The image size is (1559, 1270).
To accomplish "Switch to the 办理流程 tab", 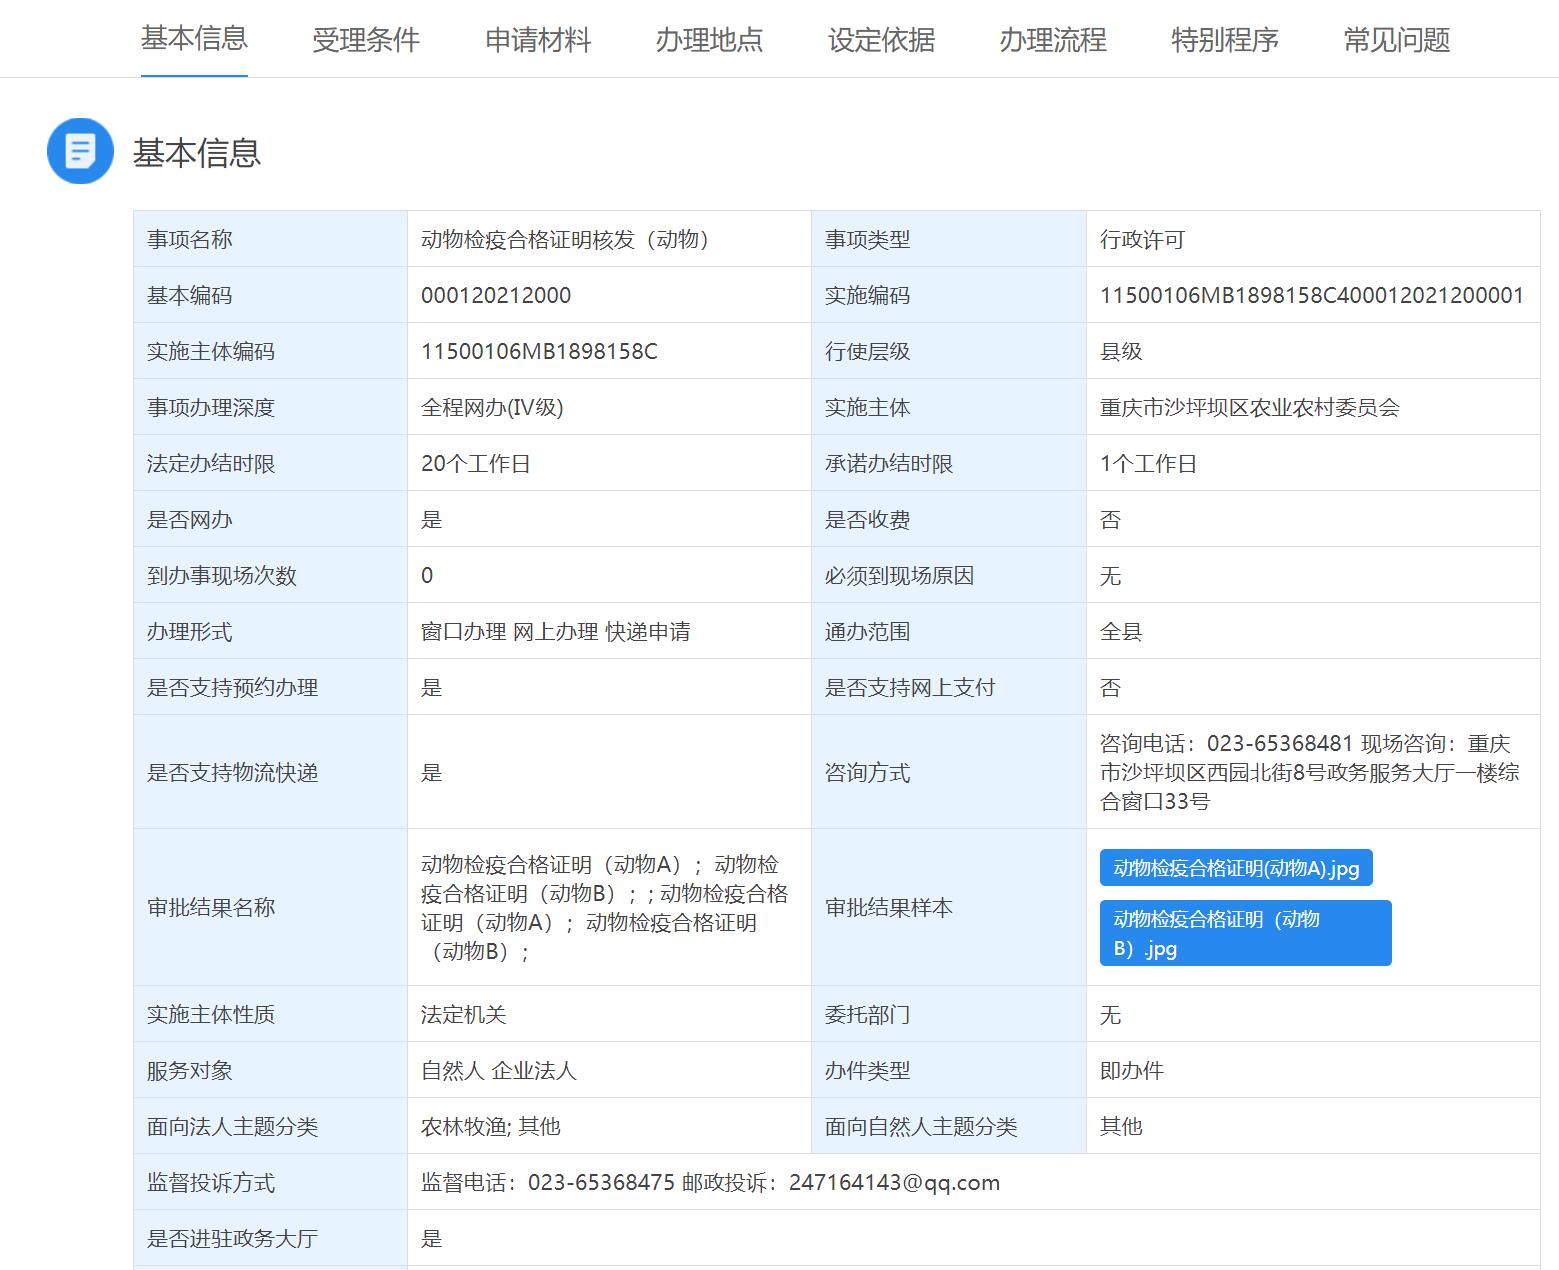I will point(1052,39).
